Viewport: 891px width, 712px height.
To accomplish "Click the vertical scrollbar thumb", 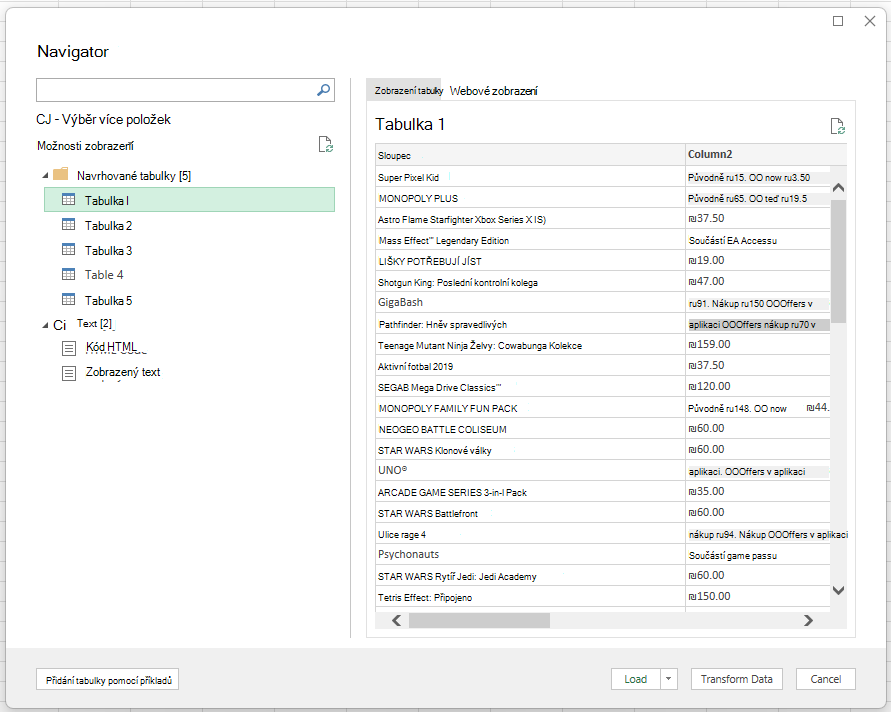I will 838,261.
